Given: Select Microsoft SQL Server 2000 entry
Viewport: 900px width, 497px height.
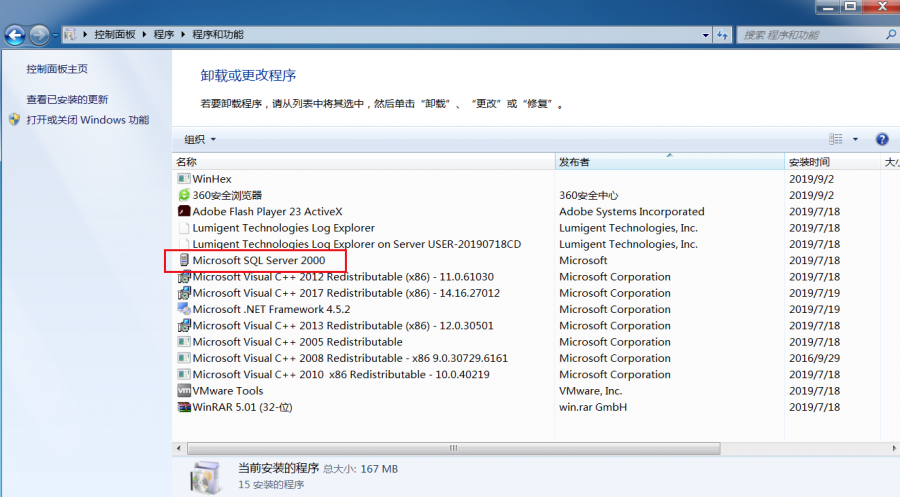Looking at the screenshot, I should (x=258, y=260).
